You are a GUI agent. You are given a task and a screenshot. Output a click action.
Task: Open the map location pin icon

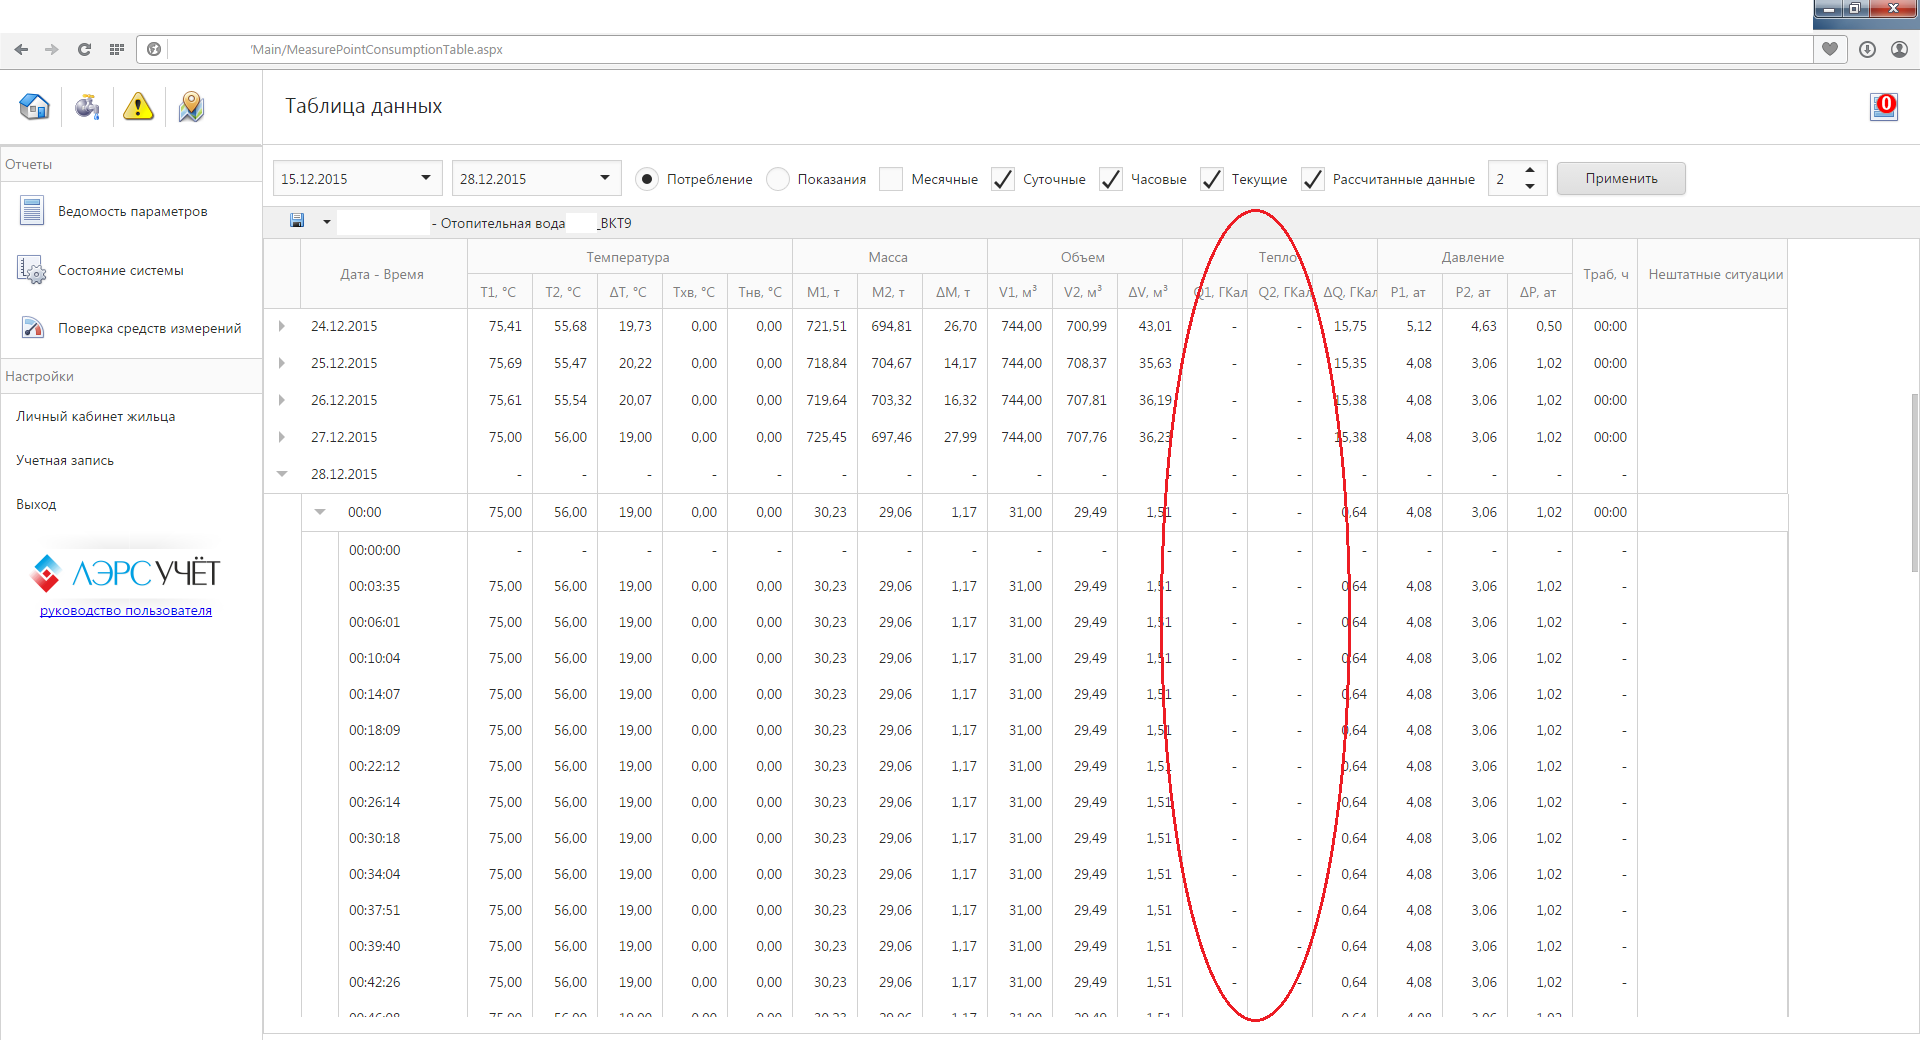click(x=191, y=106)
